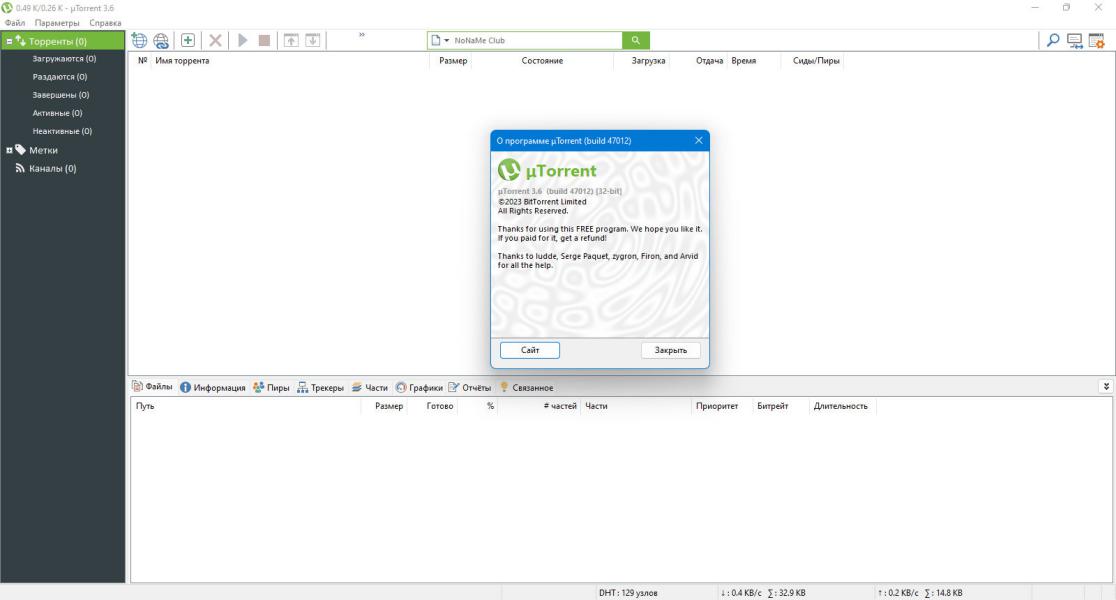Click the µTorrent title bar app icon
This screenshot has height=600, width=1116.
coord(7,8)
